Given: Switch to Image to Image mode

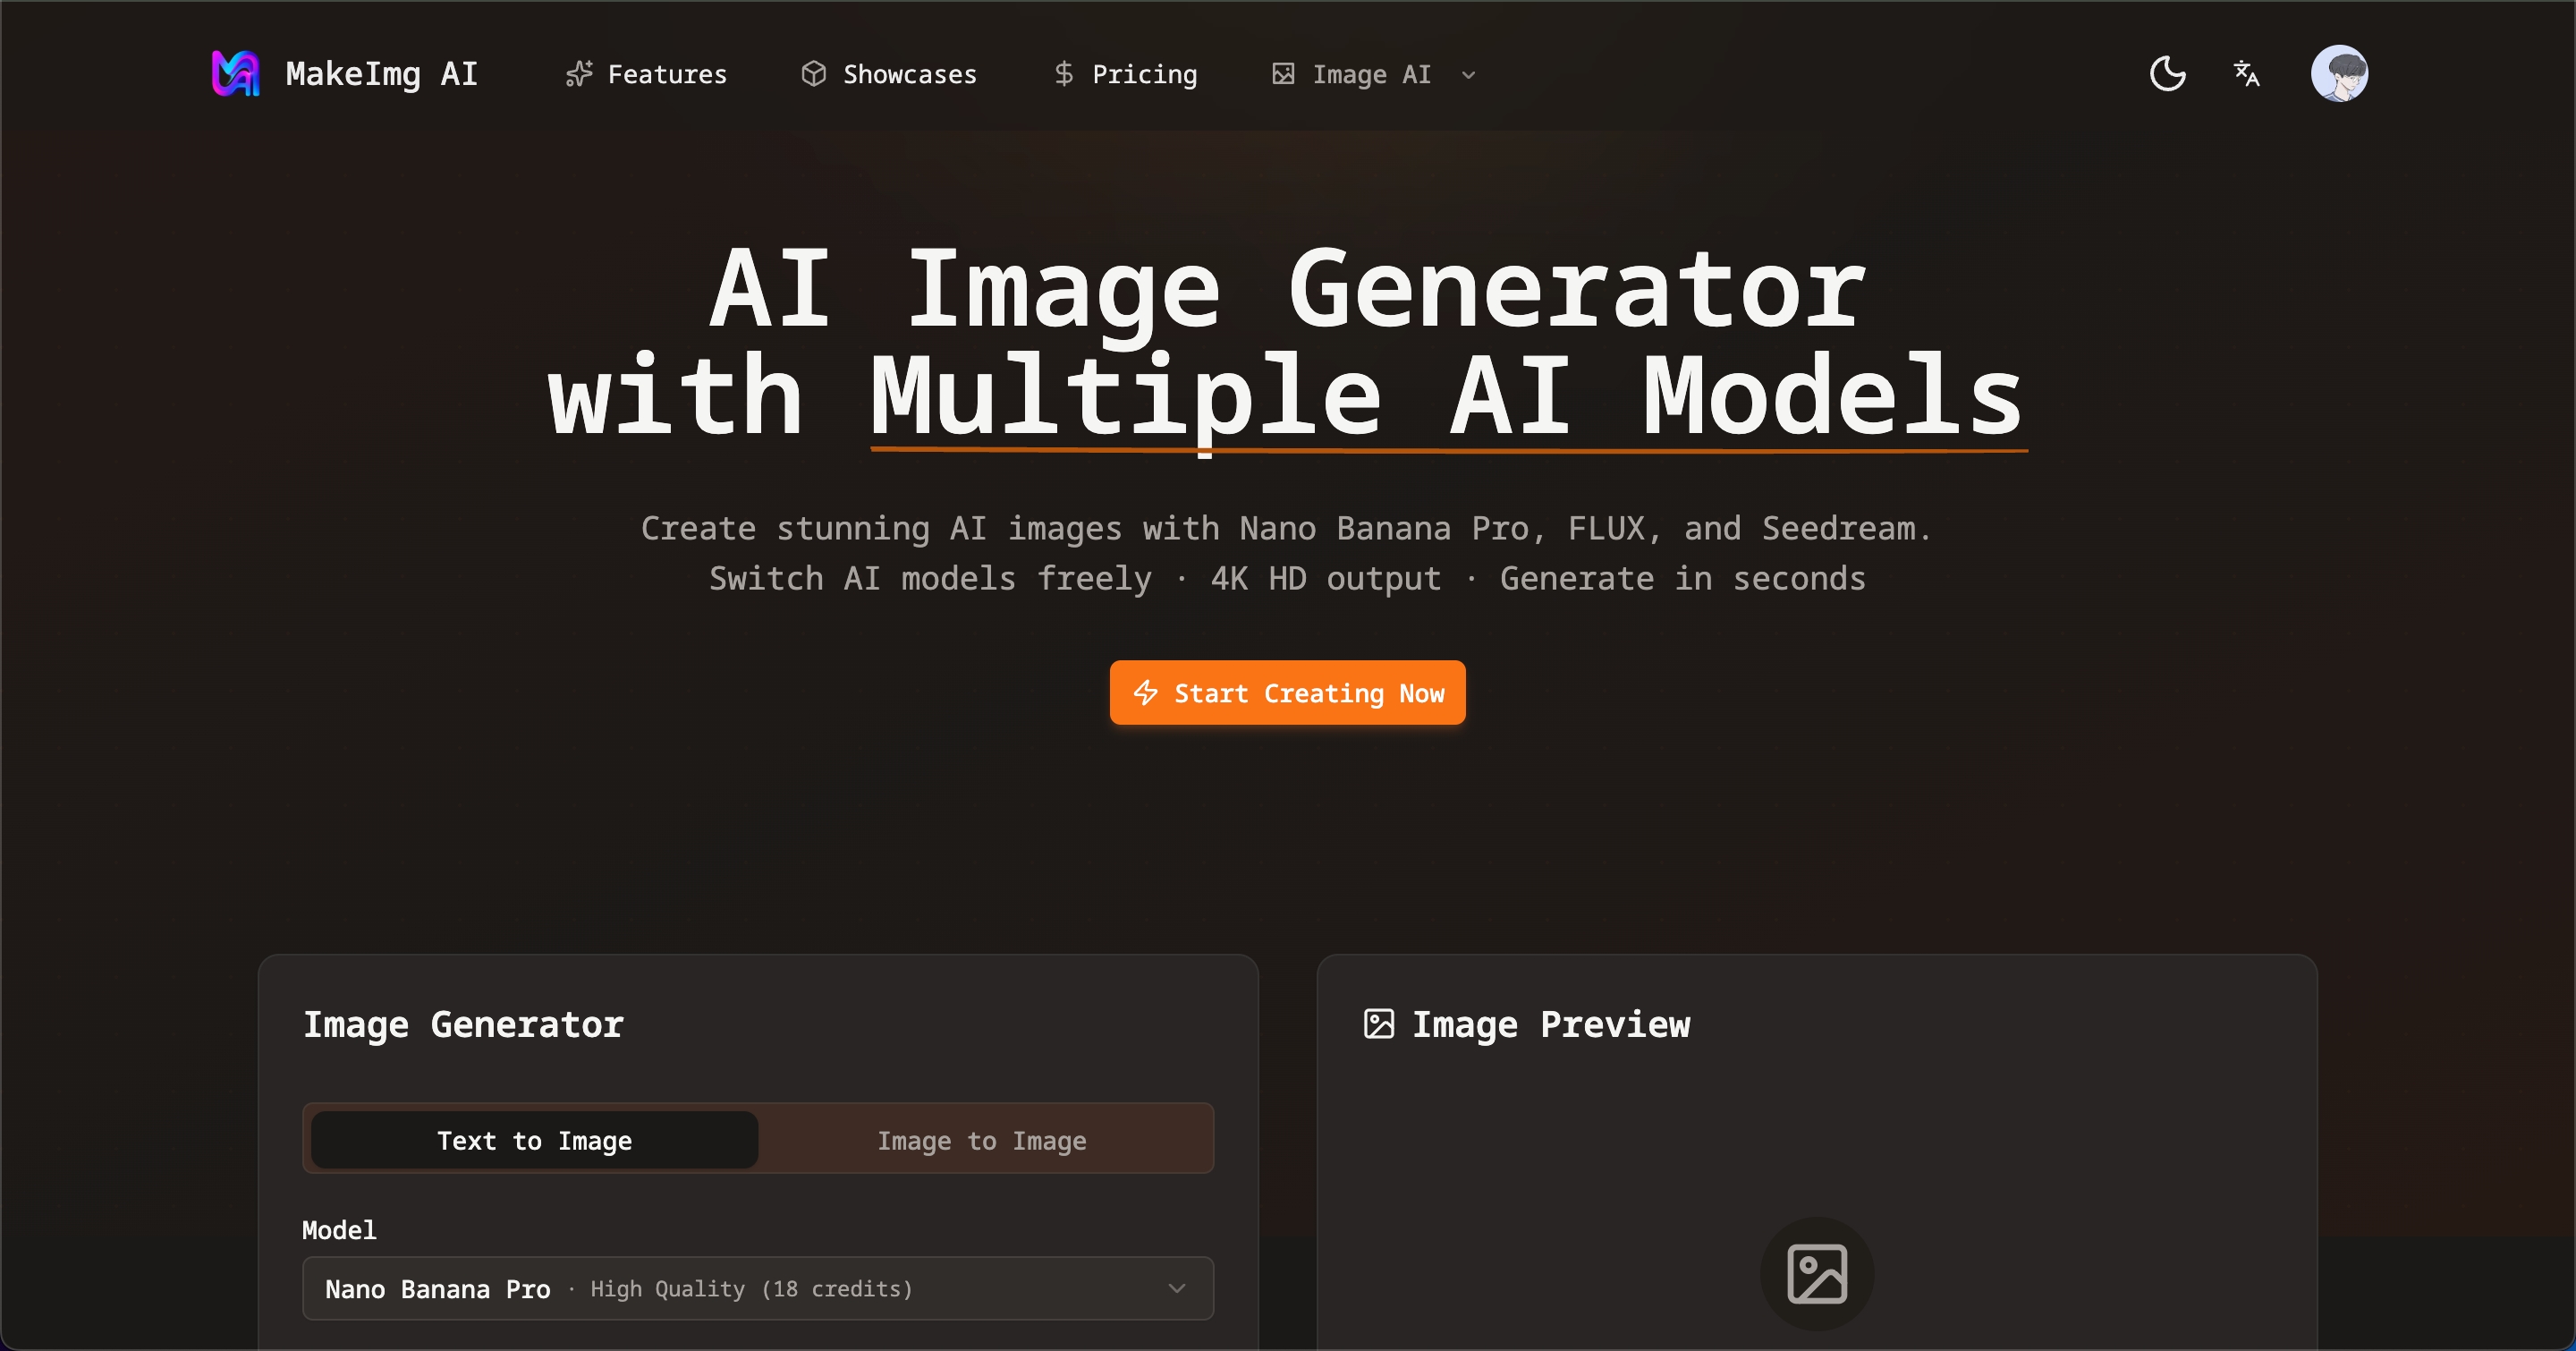Looking at the screenshot, I should coord(982,1140).
